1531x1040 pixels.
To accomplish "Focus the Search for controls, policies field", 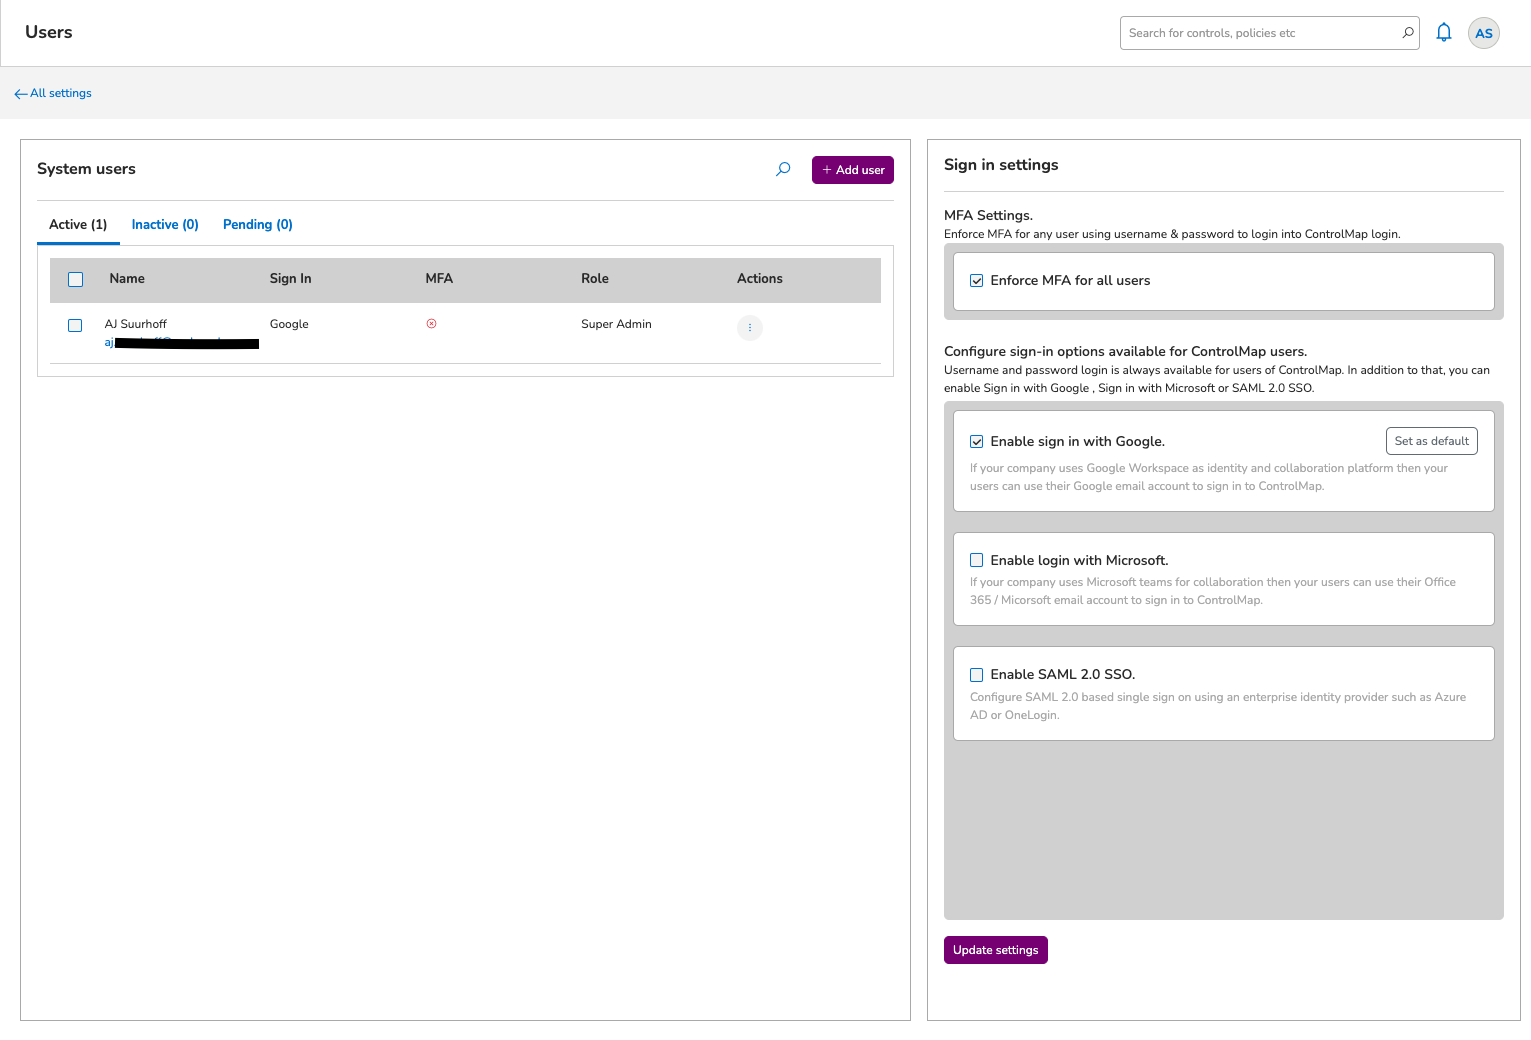I will pos(1260,33).
